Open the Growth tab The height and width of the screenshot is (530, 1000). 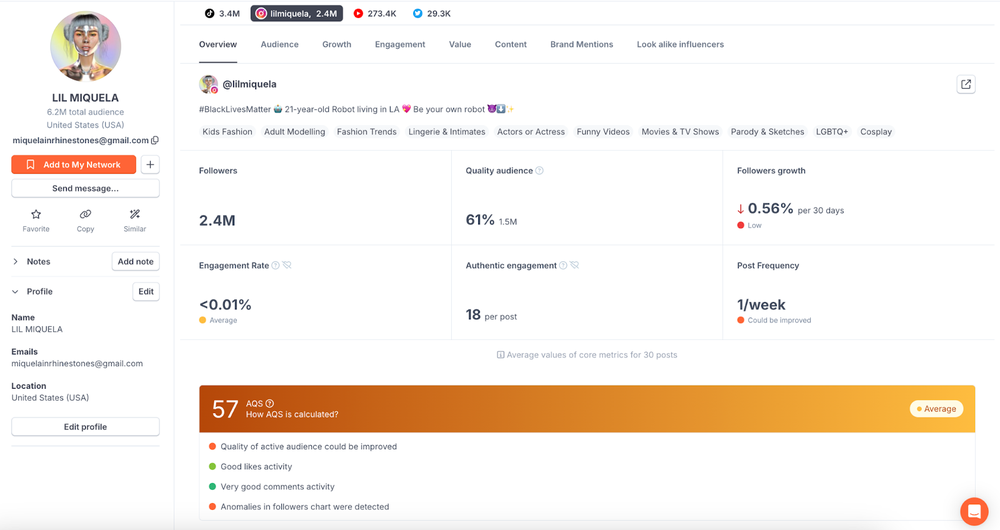337,45
